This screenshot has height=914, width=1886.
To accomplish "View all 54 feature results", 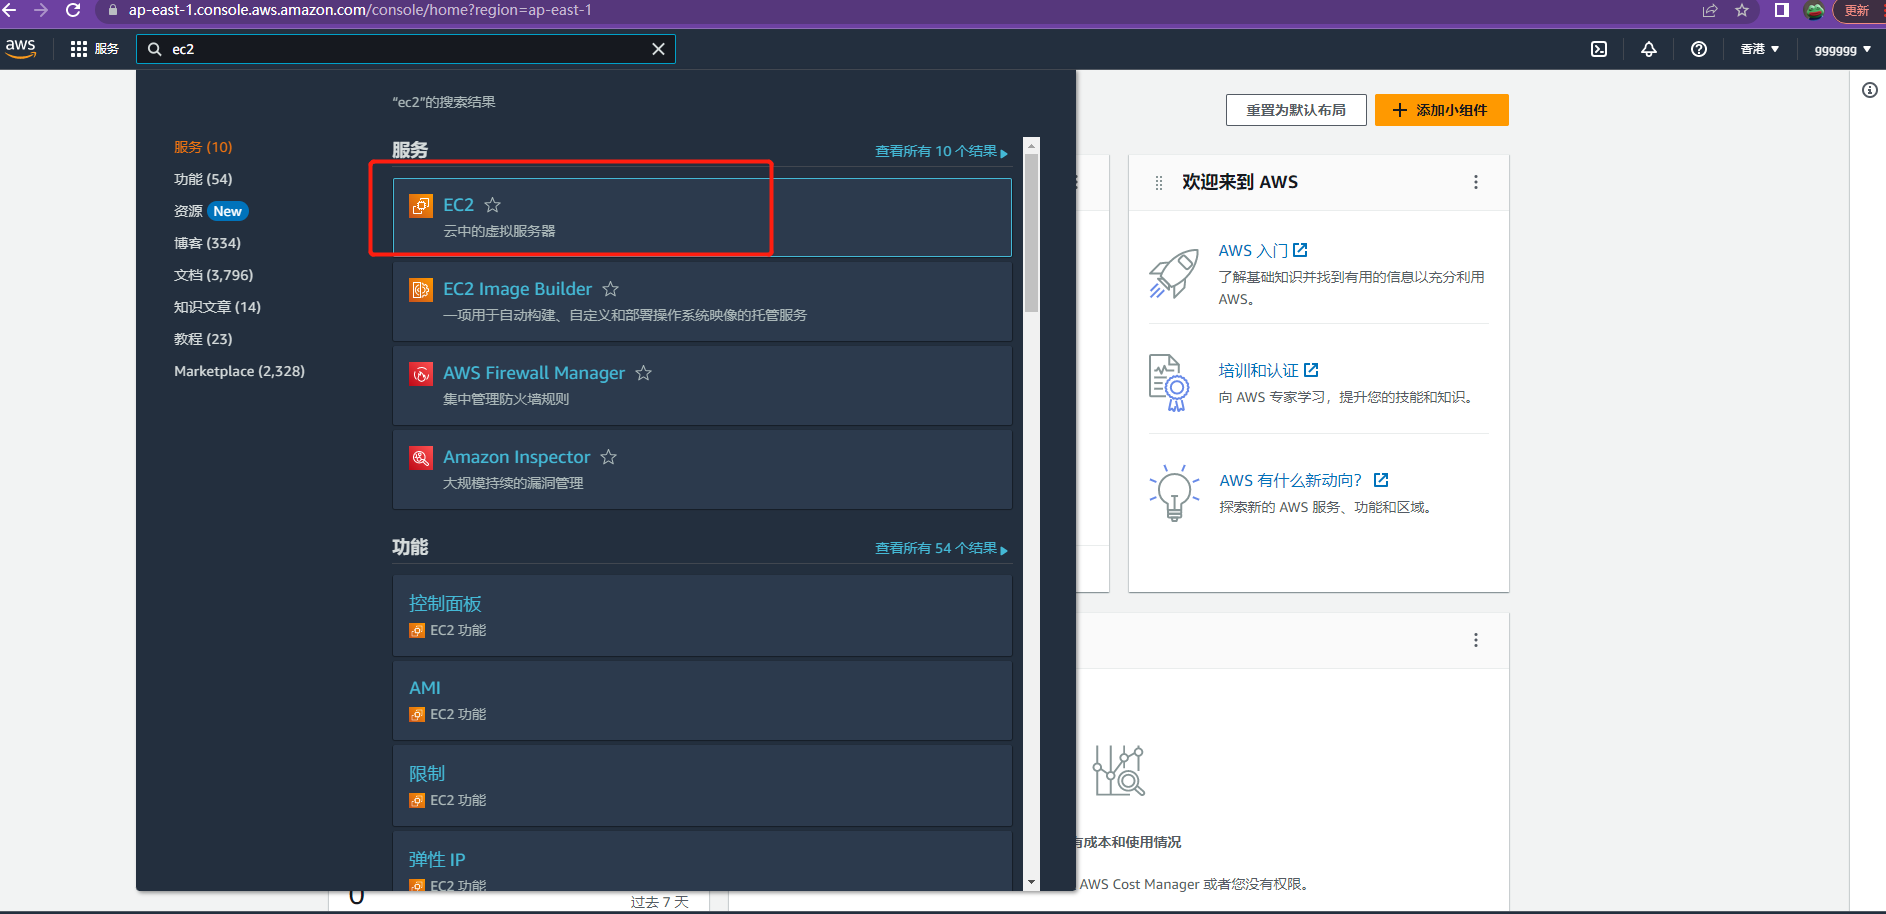I will 941,548.
